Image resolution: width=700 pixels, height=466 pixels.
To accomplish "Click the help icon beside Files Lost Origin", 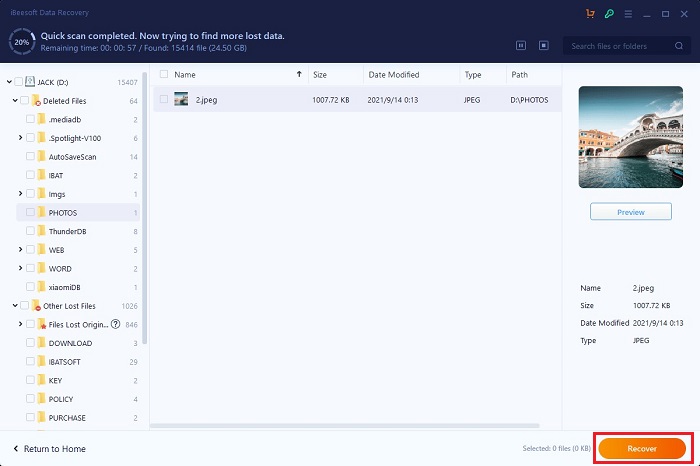I will [115, 324].
